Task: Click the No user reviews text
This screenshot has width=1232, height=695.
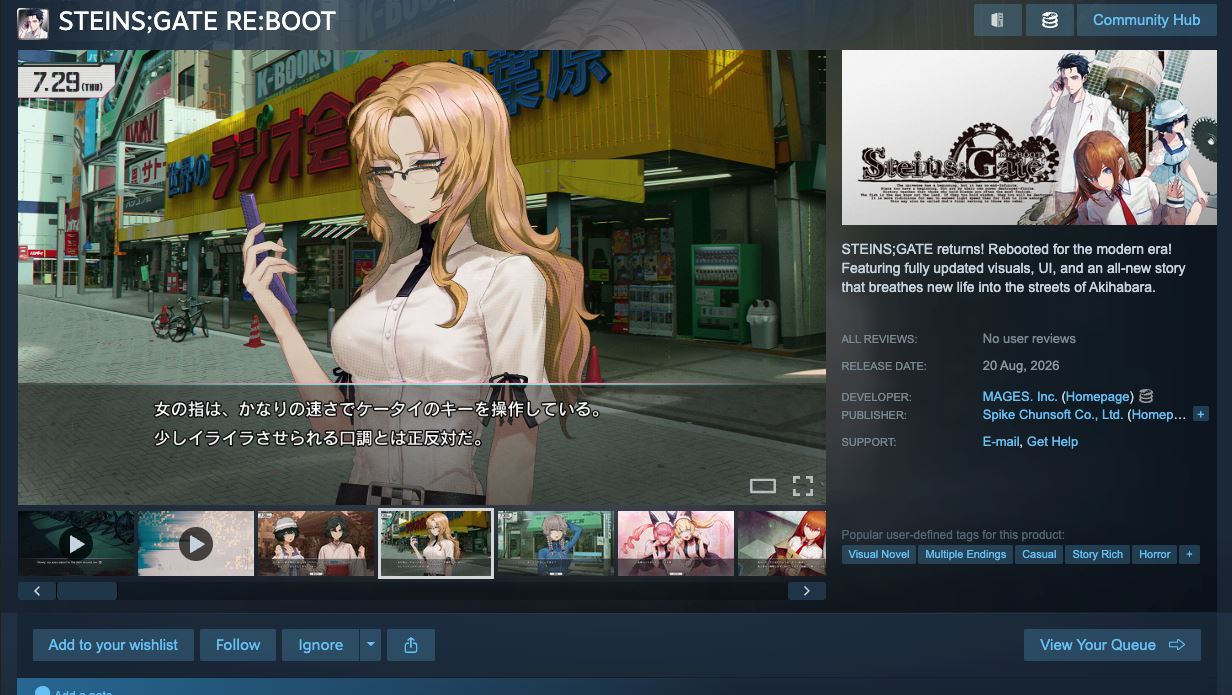Action: (1029, 339)
